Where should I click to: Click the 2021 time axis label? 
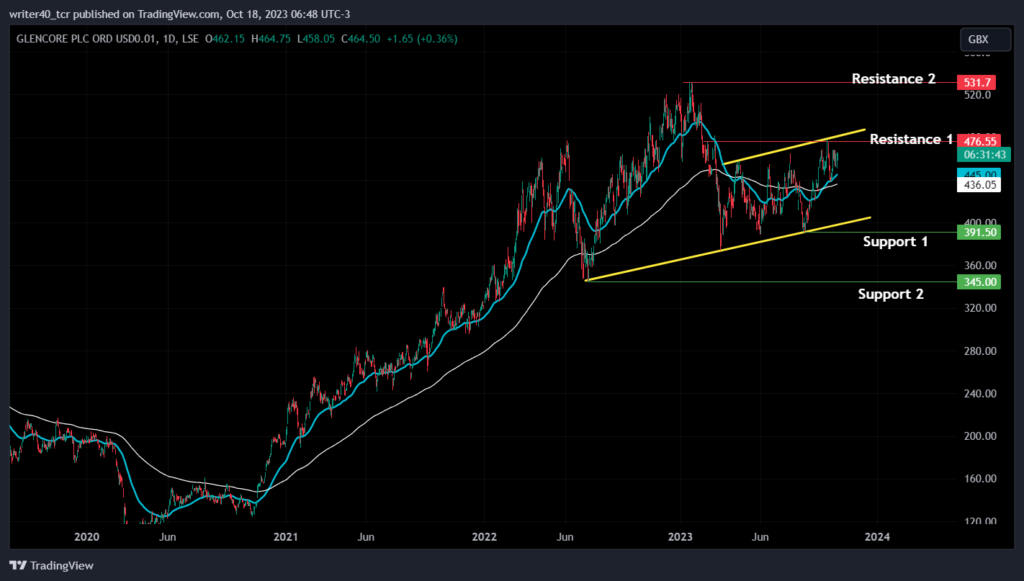[285, 537]
